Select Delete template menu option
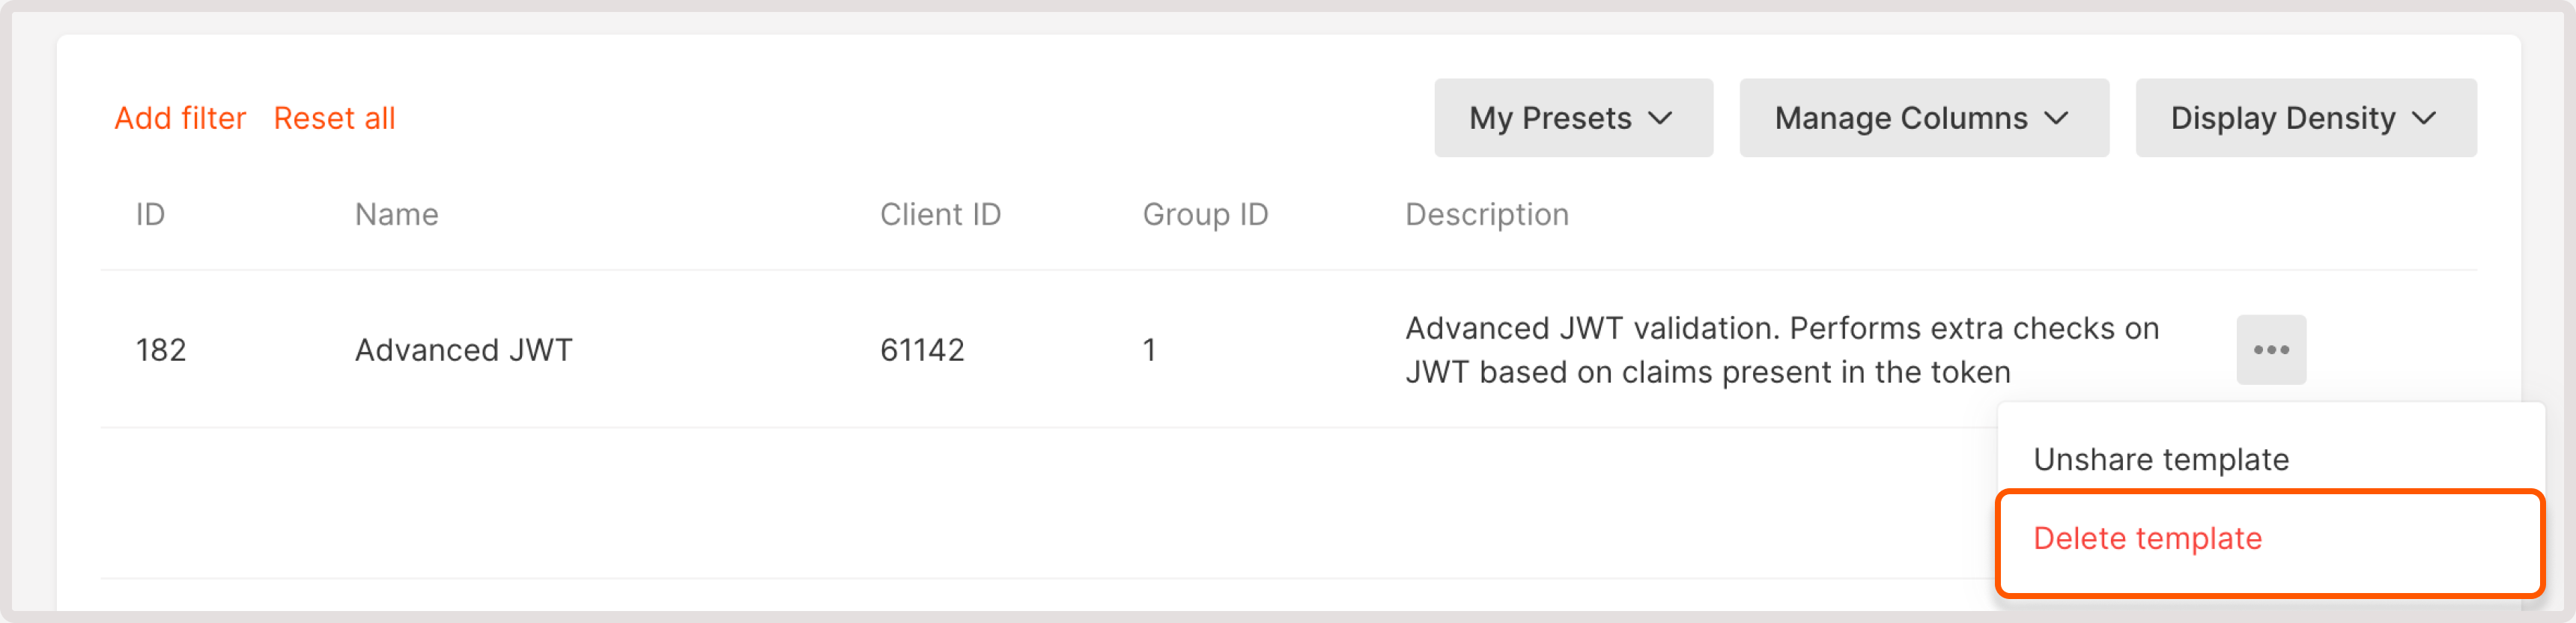Image resolution: width=2576 pixels, height=623 pixels. point(2147,539)
